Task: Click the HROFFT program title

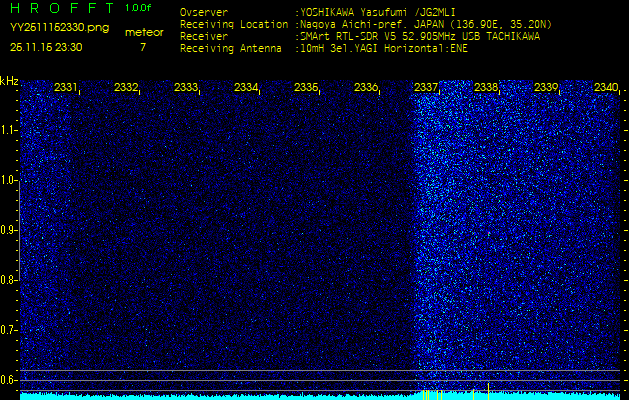Action: coord(62,8)
